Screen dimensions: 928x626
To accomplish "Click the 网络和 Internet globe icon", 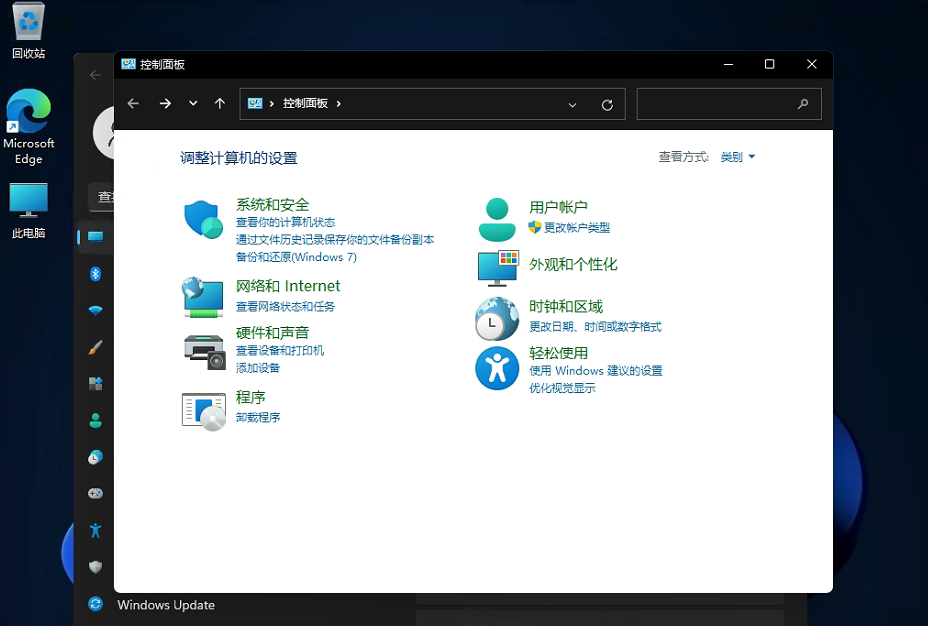I will point(202,297).
